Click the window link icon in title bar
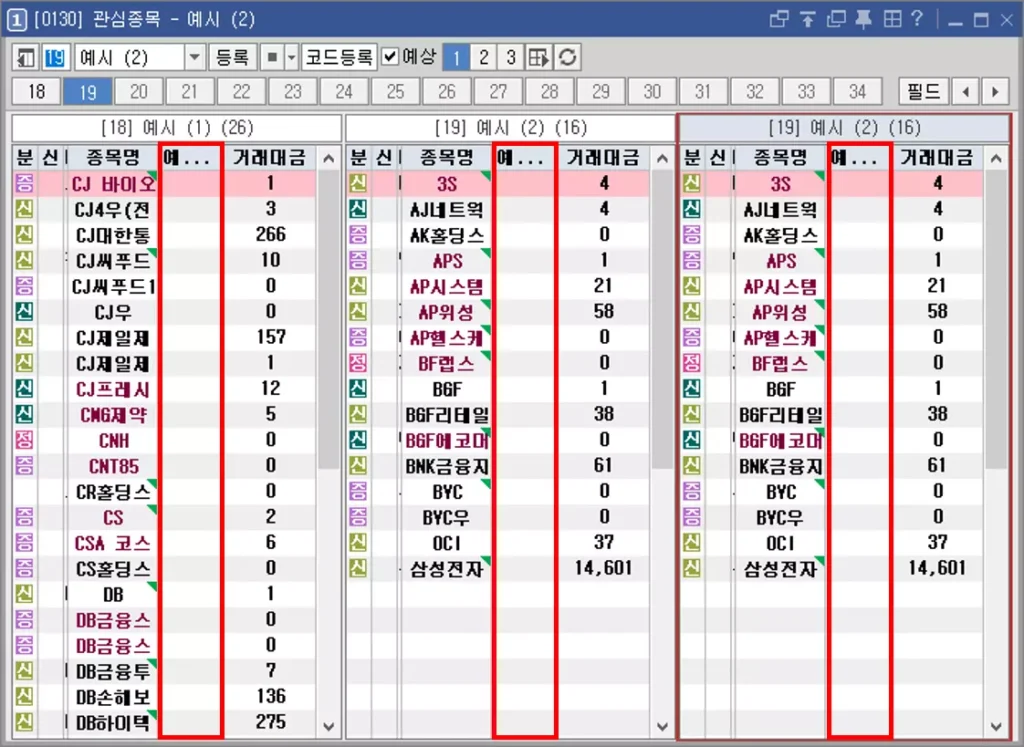Image resolution: width=1024 pixels, height=747 pixels. (x=779, y=20)
